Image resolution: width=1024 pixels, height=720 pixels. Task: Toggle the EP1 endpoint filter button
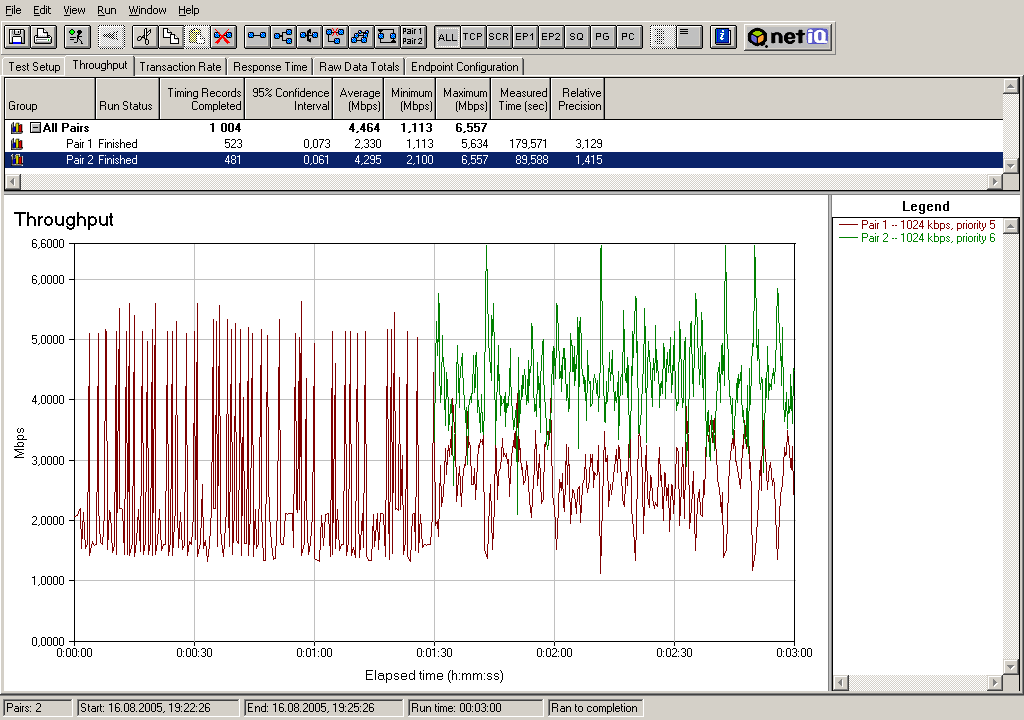click(x=525, y=37)
